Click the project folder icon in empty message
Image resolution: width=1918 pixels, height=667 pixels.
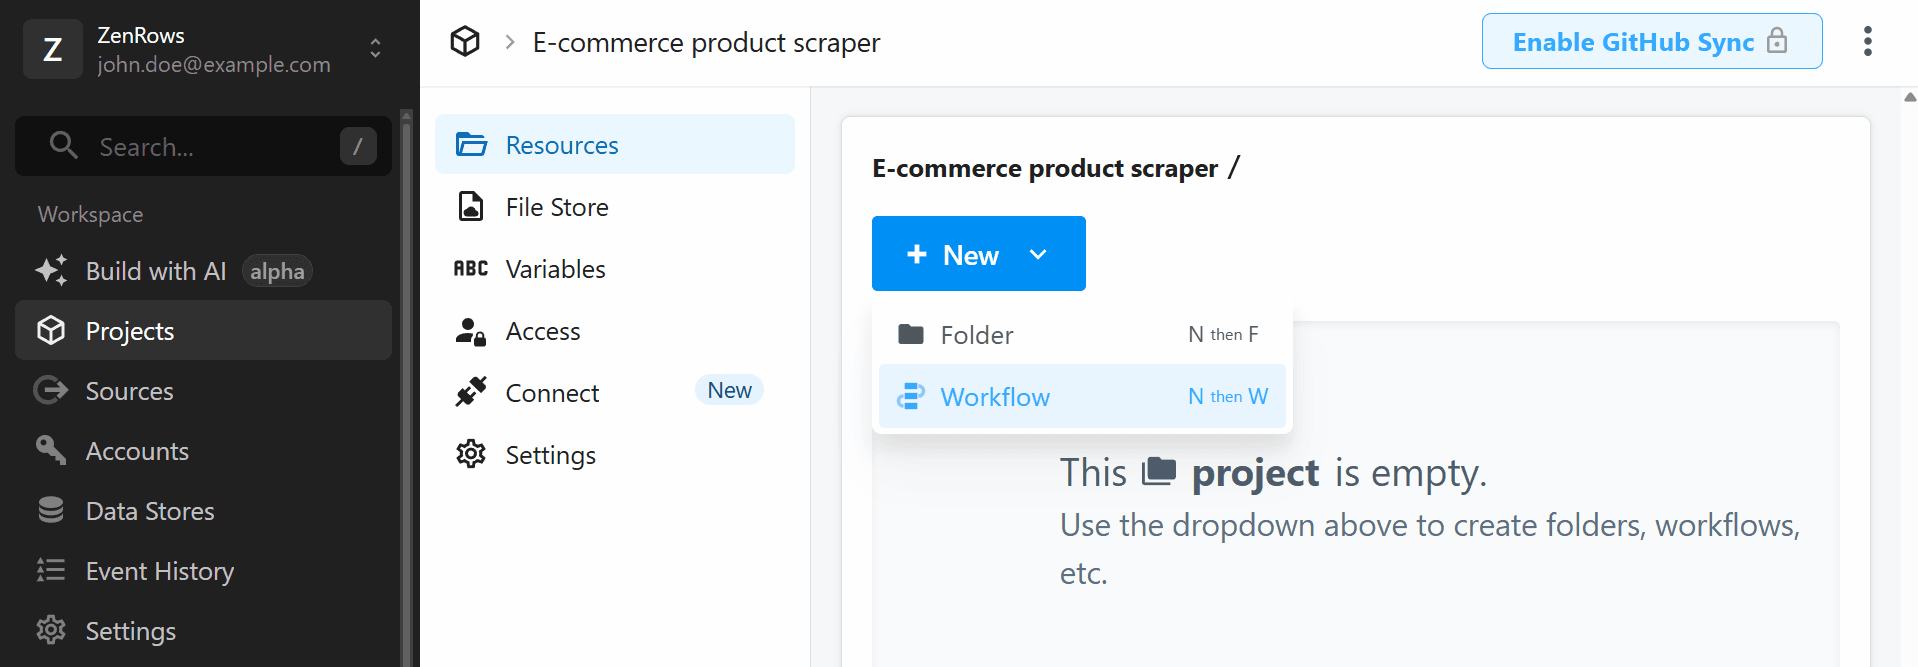(x=1159, y=470)
